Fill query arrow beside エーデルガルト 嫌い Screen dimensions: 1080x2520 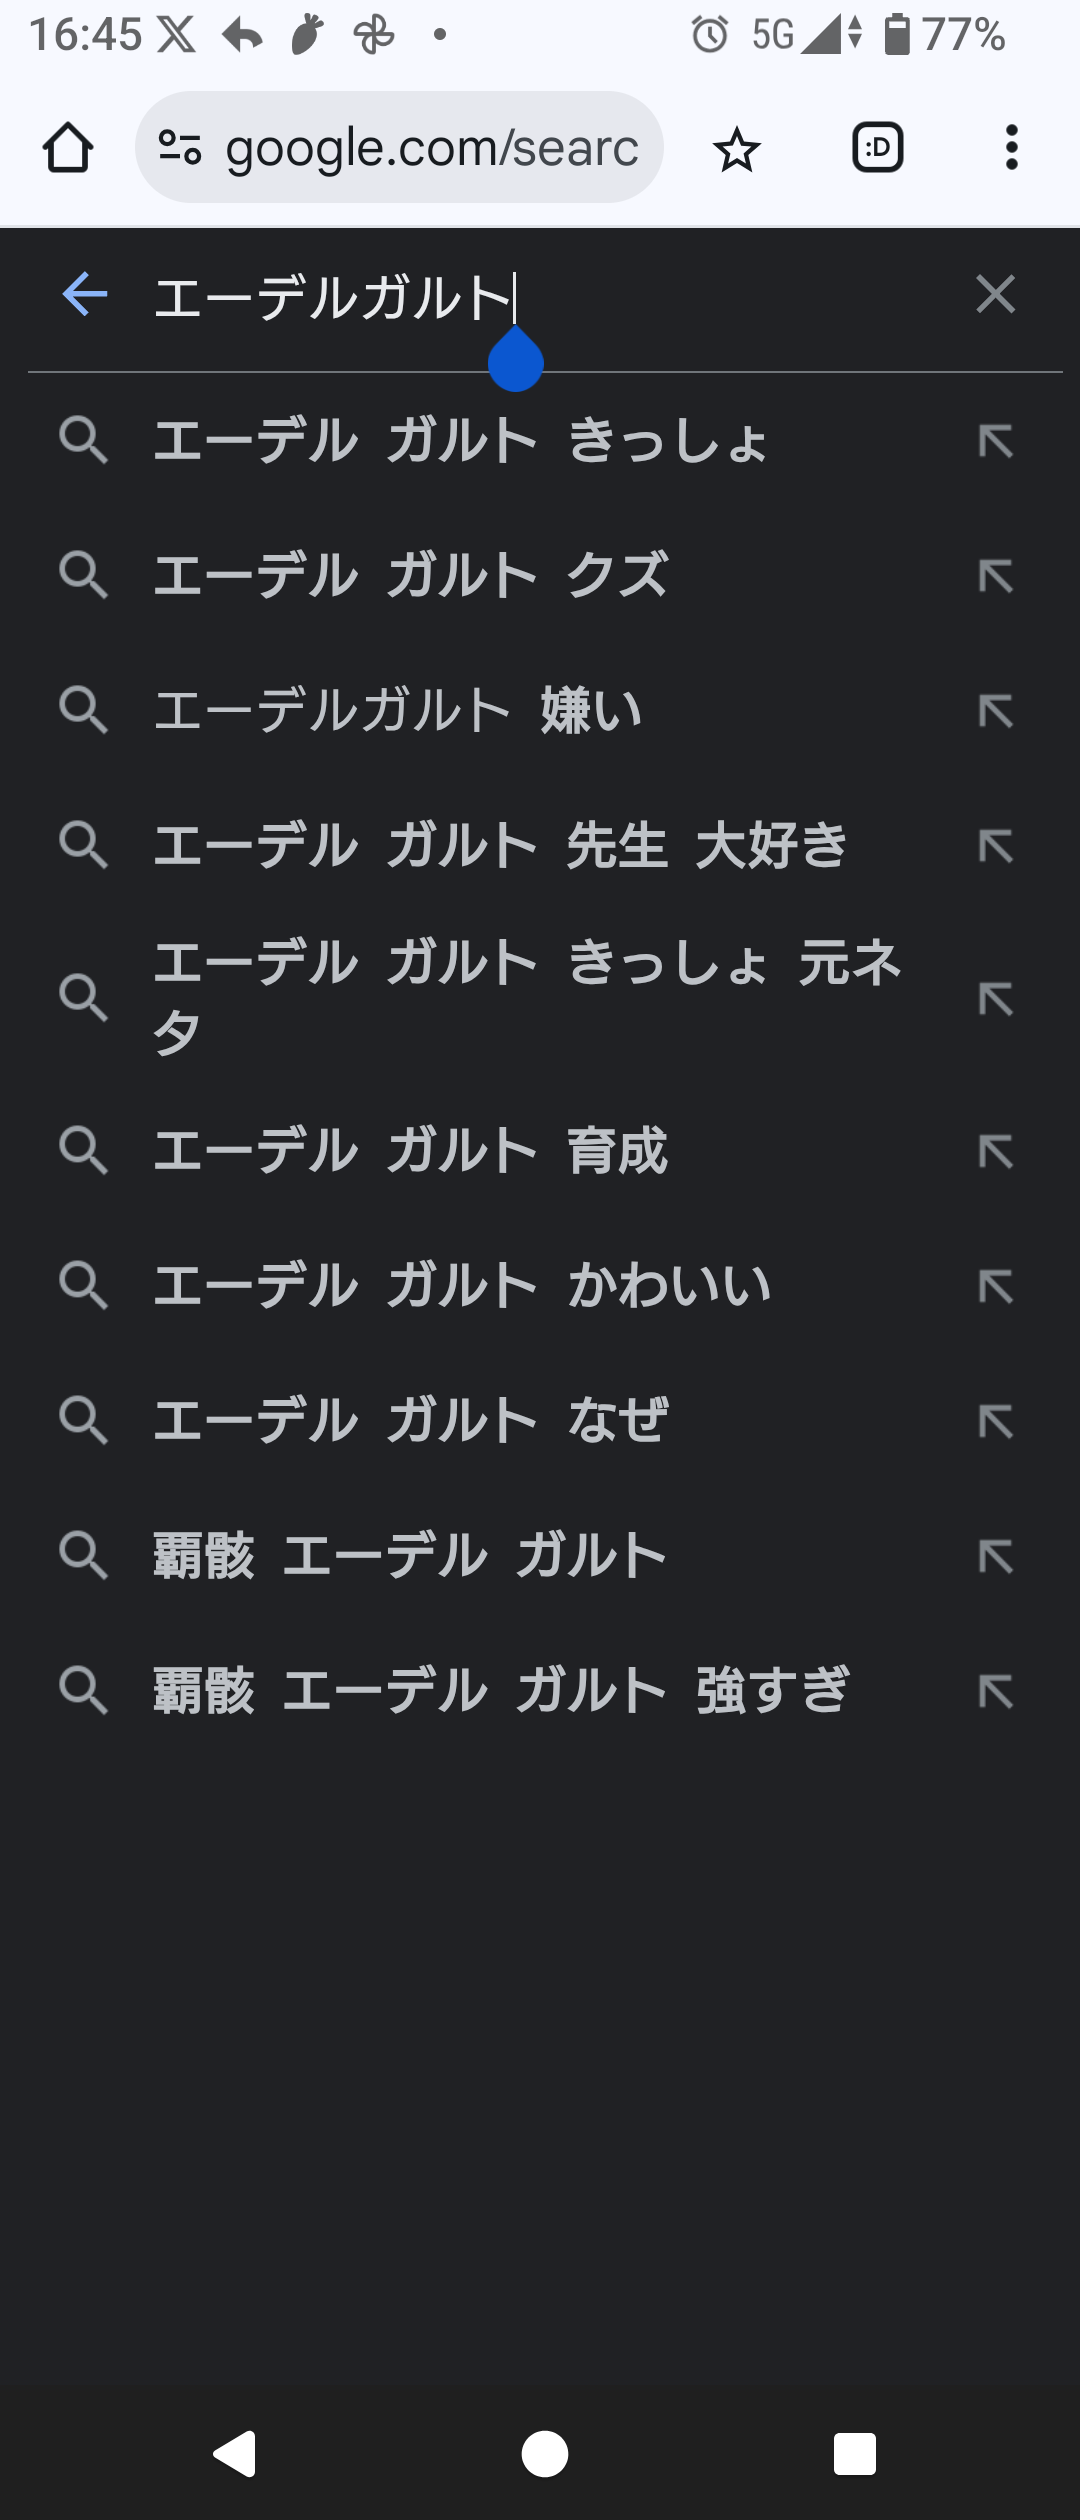click(x=996, y=712)
